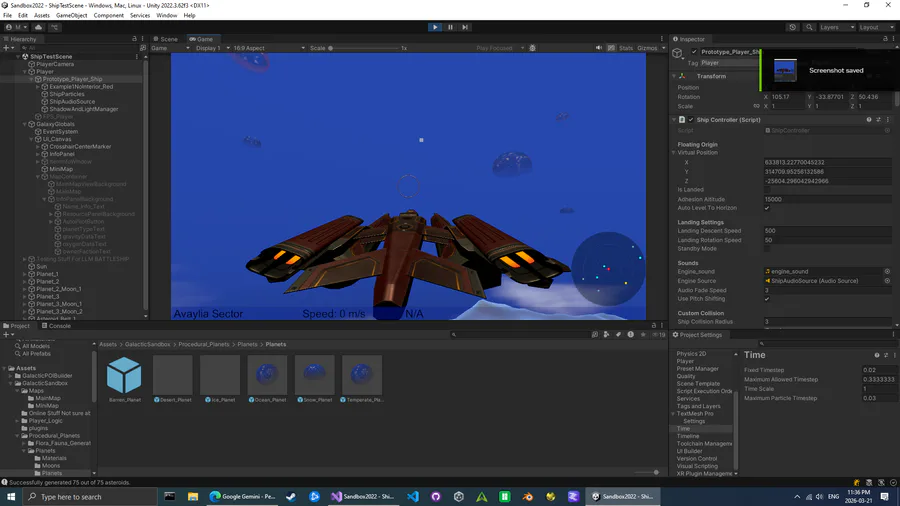This screenshot has height=506, width=900.
Task: Open Blender from the taskbar
Action: (x=527, y=496)
